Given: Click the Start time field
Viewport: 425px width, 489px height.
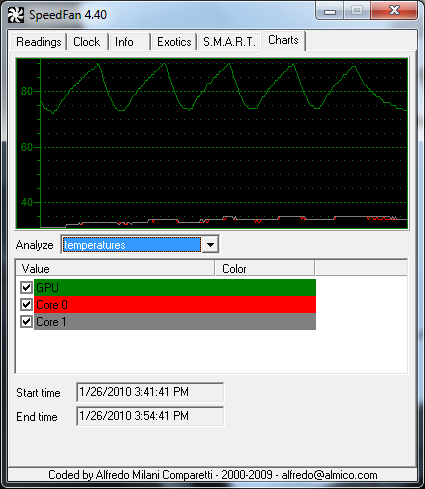Looking at the screenshot, I should [150, 392].
